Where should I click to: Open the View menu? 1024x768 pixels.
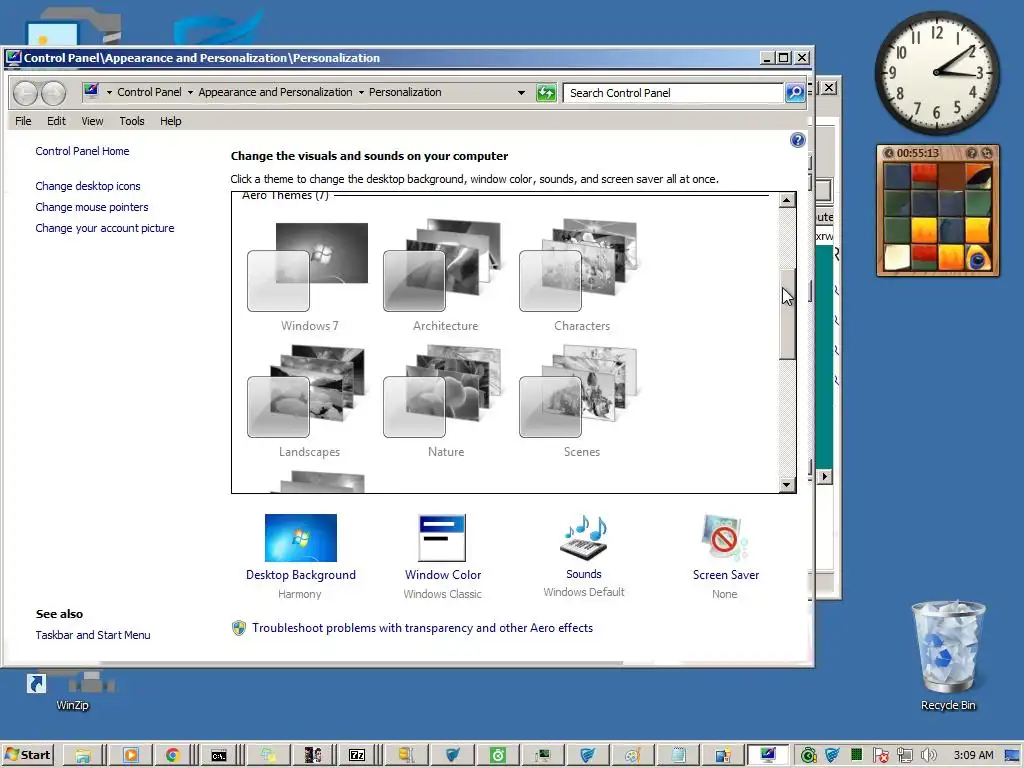tap(92, 121)
